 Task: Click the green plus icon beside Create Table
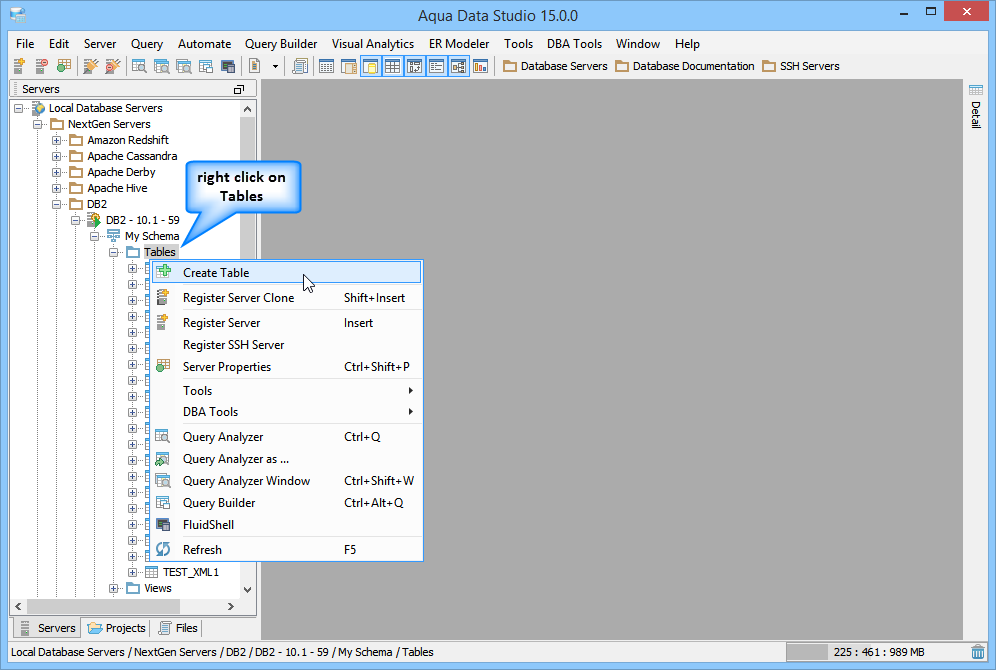click(164, 271)
